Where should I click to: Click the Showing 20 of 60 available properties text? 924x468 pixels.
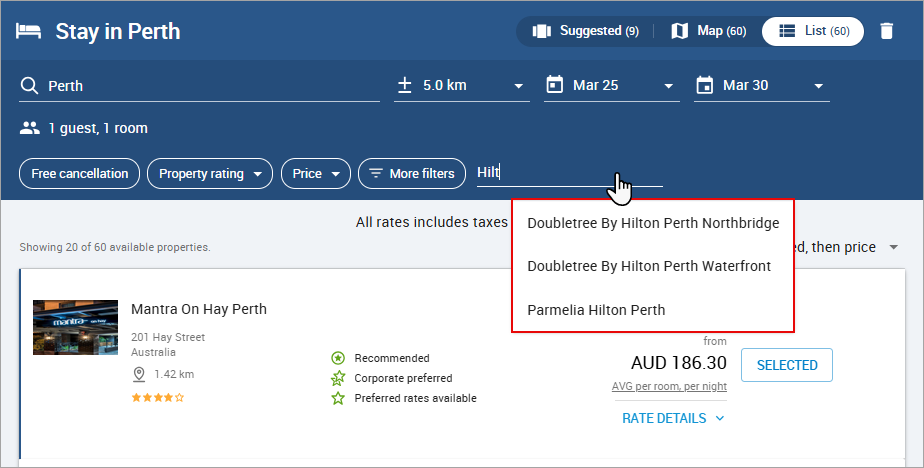click(115, 247)
